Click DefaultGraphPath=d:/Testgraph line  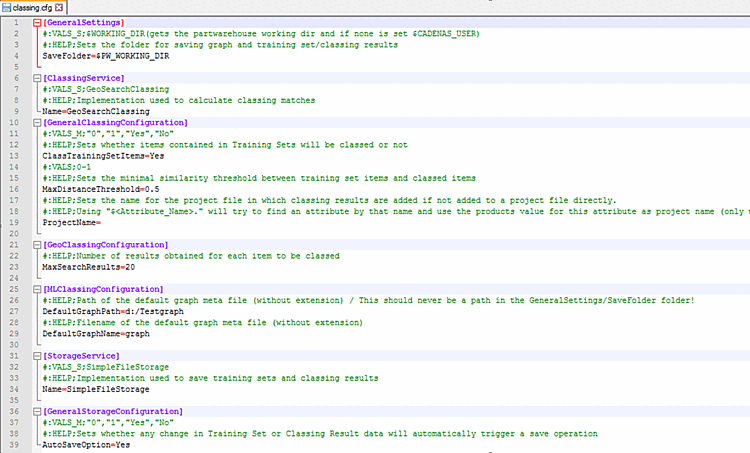coord(113,312)
